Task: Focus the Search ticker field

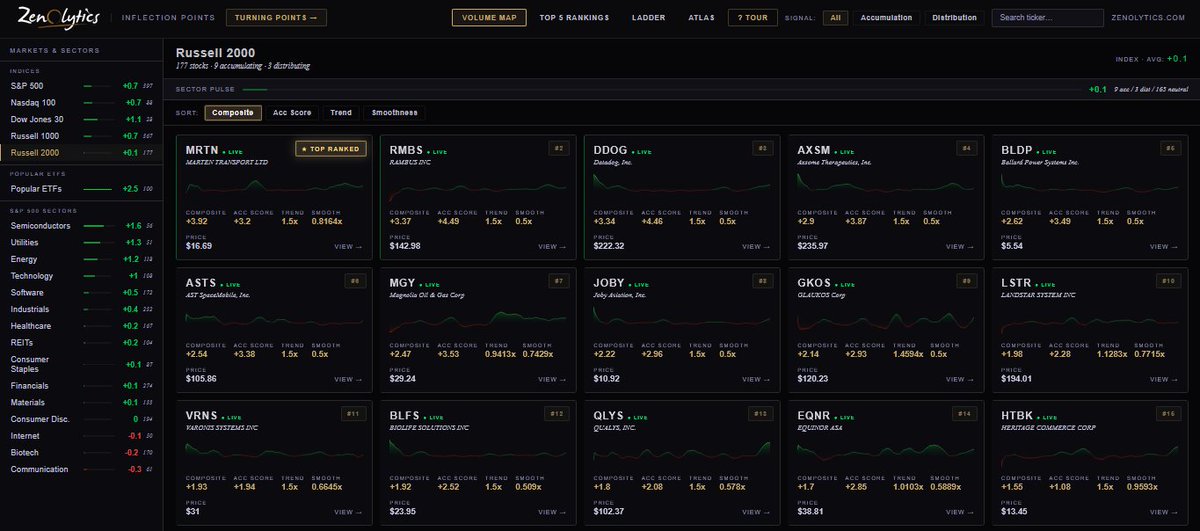Action: point(1047,17)
